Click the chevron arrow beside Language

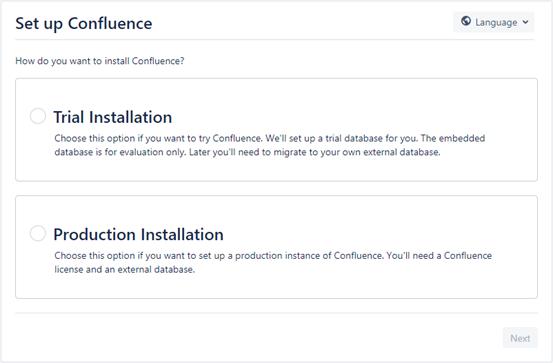click(x=525, y=22)
